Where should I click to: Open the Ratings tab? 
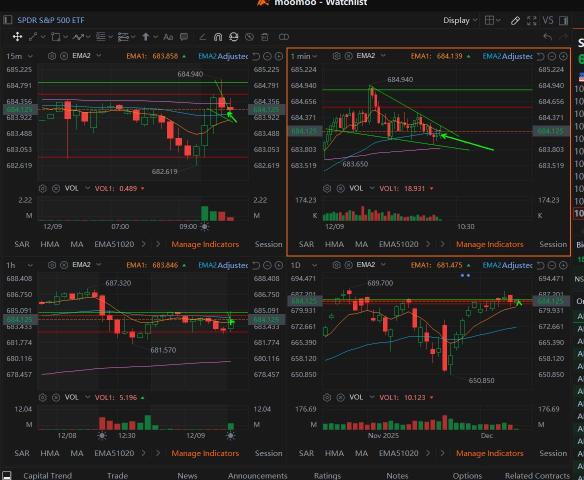(x=327, y=476)
